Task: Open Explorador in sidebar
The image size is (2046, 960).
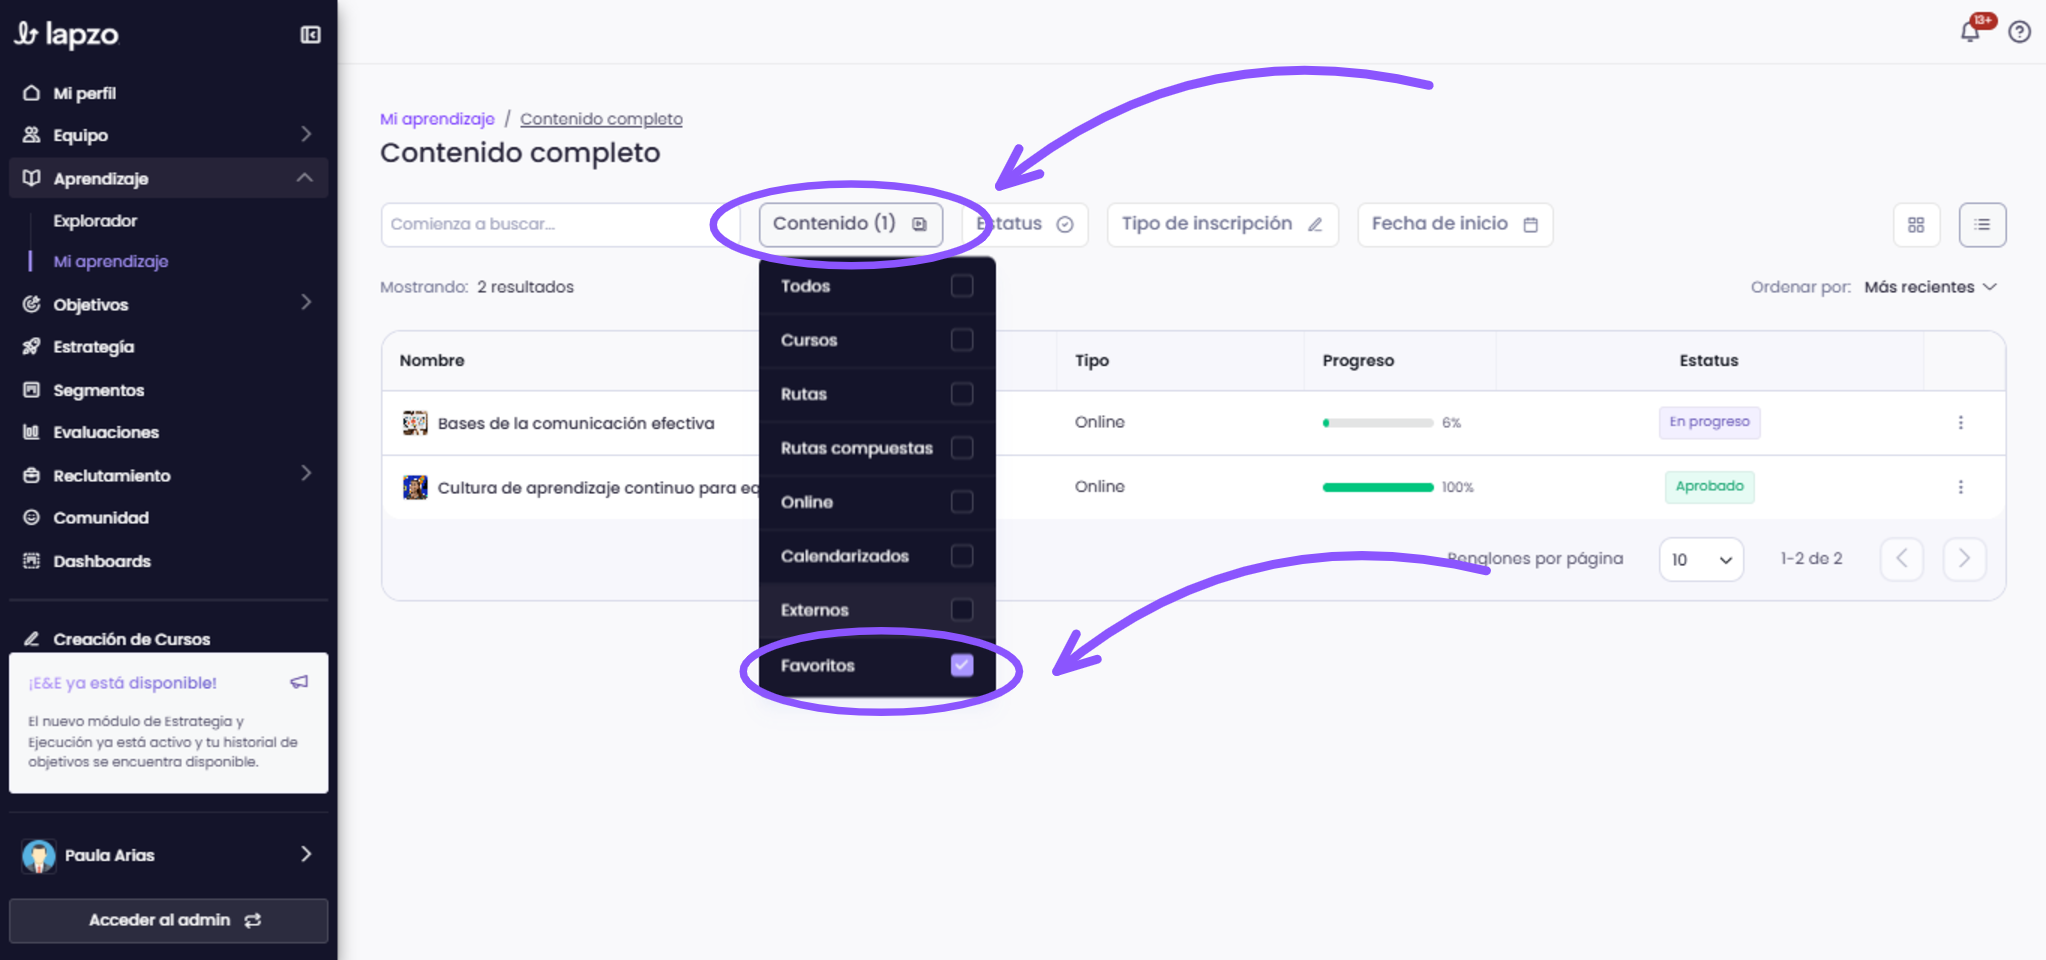Action: (x=95, y=221)
